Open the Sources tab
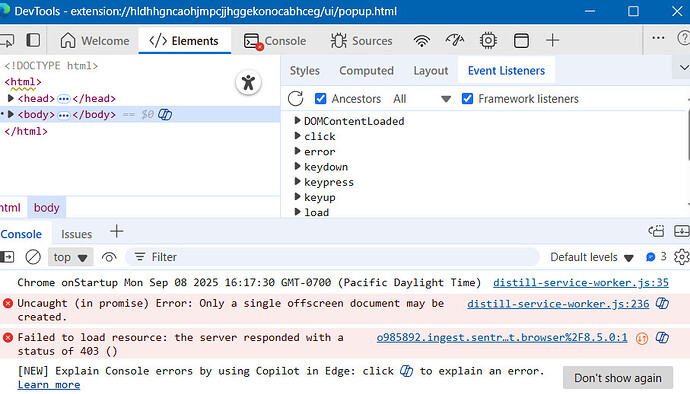Viewport: 690px width, 394px height. [x=361, y=41]
